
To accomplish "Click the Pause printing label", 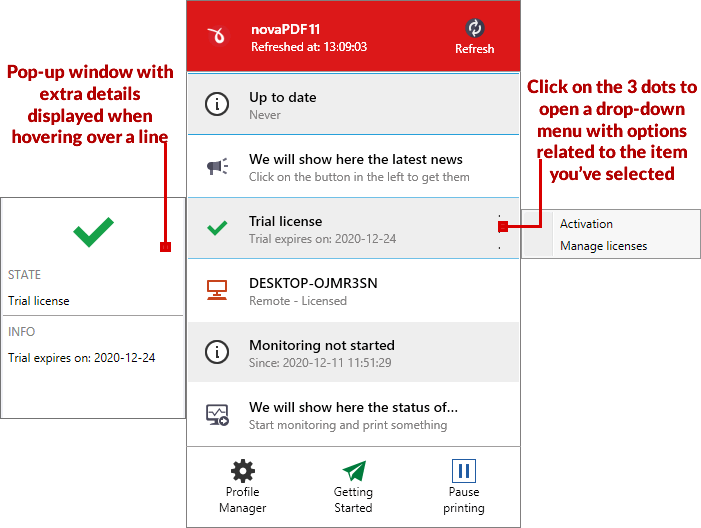I will tap(464, 500).
